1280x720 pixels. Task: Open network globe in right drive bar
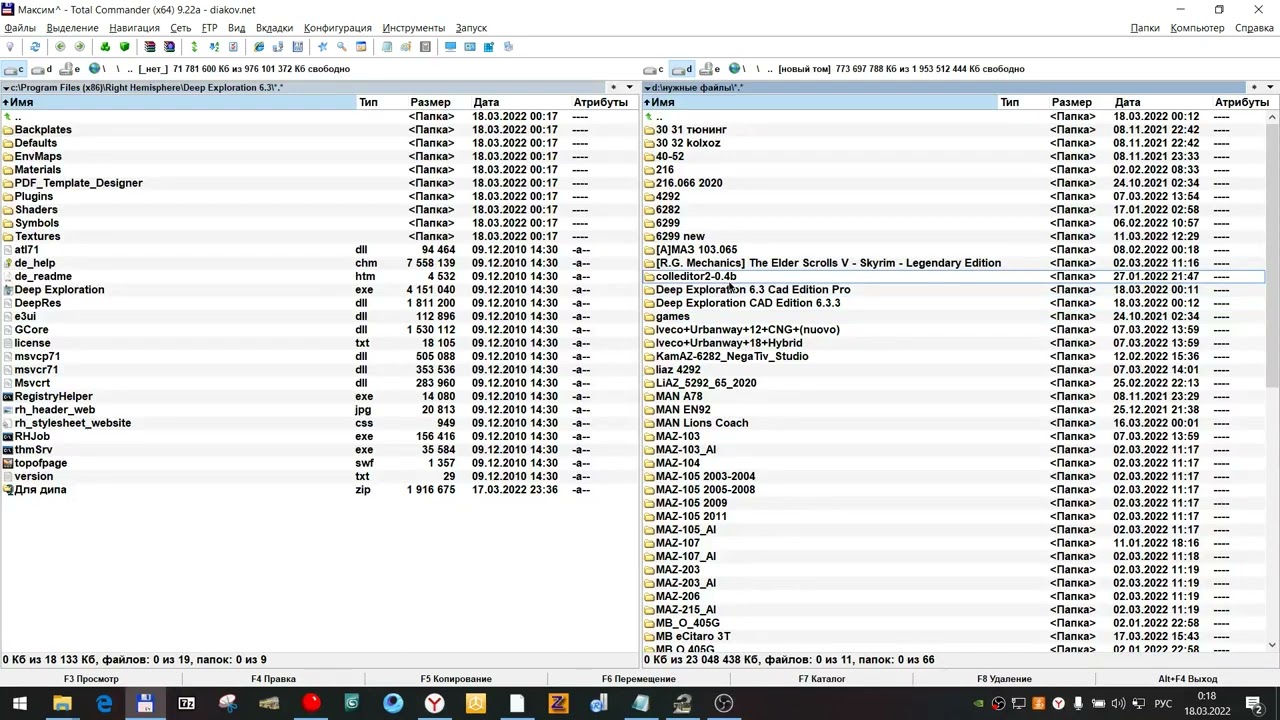coord(736,69)
